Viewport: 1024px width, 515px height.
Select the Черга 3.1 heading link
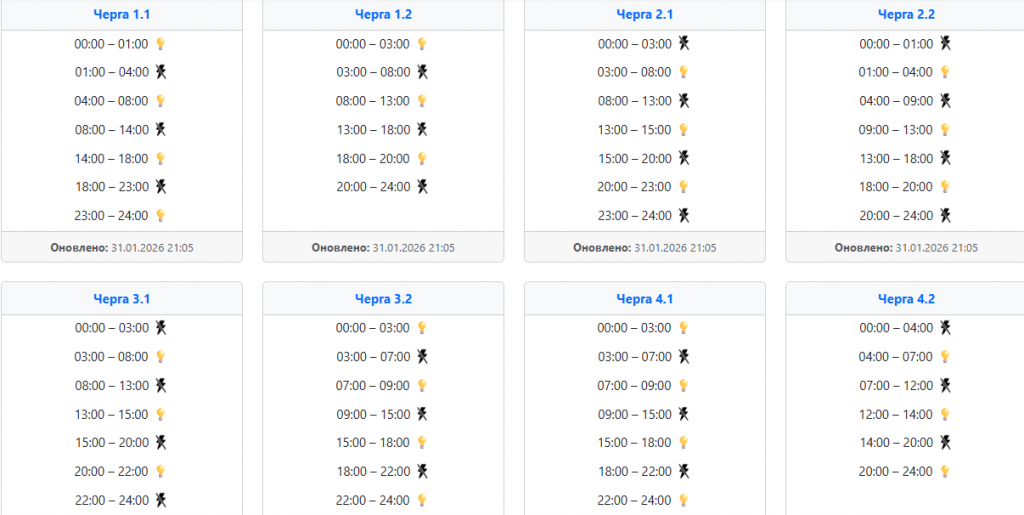pos(121,299)
